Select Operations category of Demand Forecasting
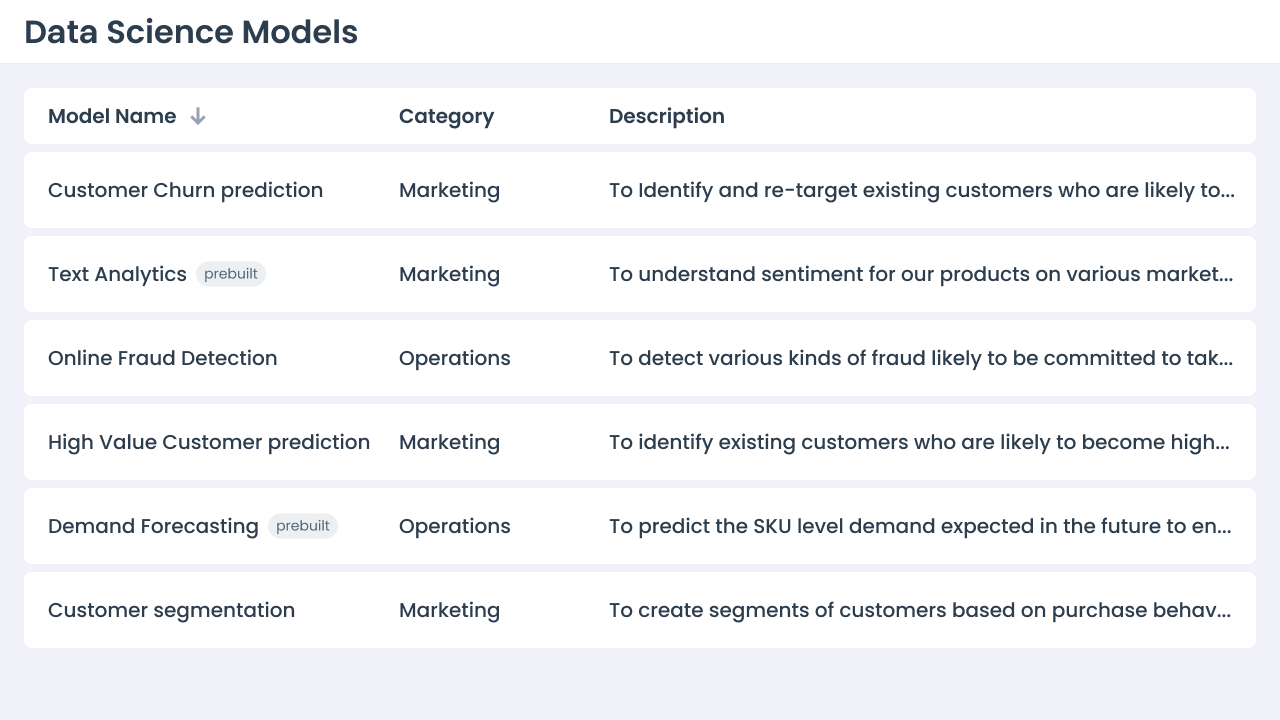1280x720 pixels. coord(455,526)
